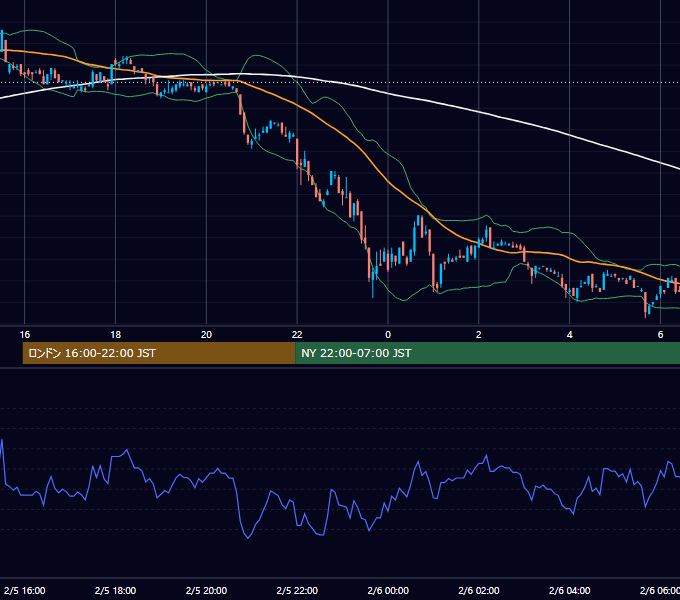680x600 pixels.
Task: Click the 2/5 18:00 date label
Action: [115, 590]
